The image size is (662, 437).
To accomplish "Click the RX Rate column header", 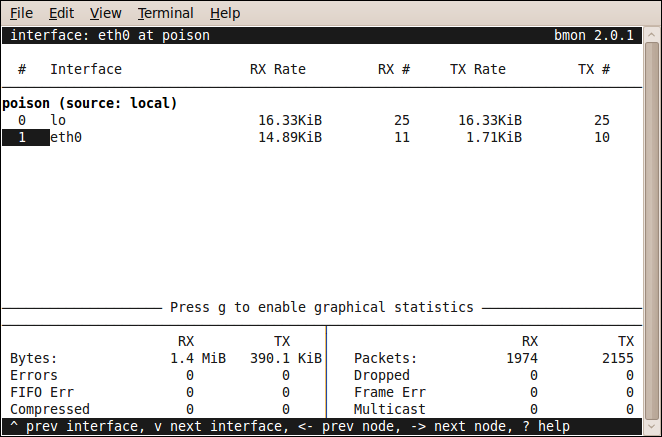I will [278, 69].
